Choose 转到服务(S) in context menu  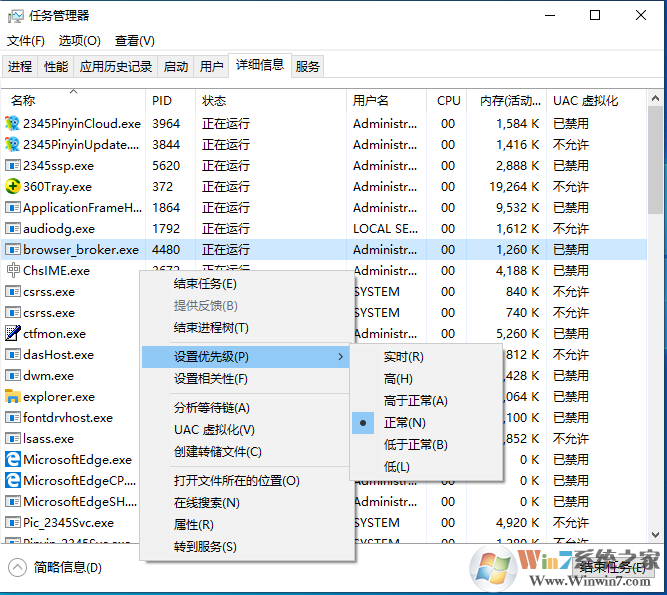click(247, 547)
